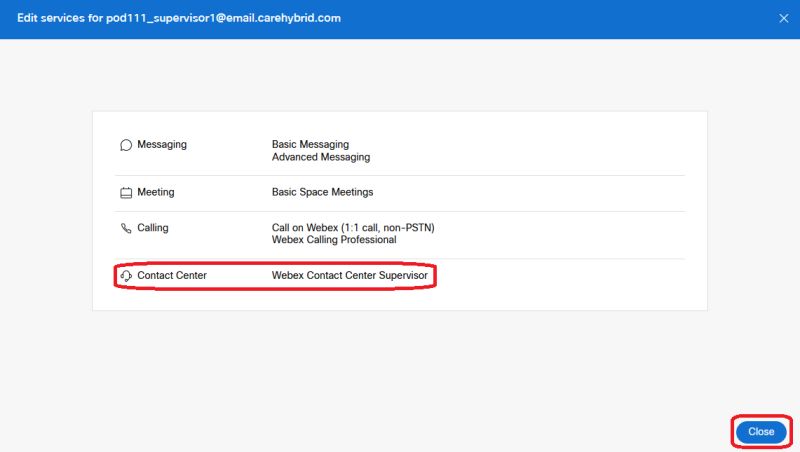Image resolution: width=800 pixels, height=452 pixels.
Task: Click Webex Calling Professional text
Action: [334, 240]
